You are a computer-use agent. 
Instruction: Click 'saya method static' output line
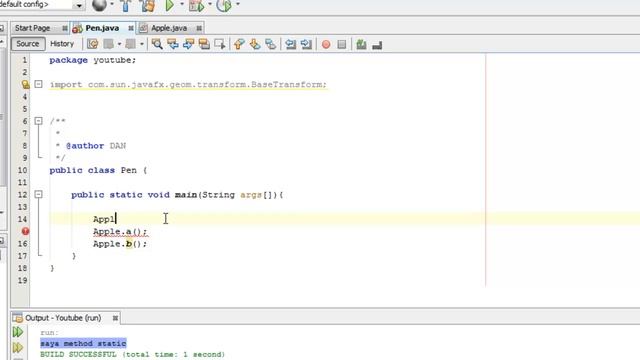pyautogui.click(x=83, y=343)
